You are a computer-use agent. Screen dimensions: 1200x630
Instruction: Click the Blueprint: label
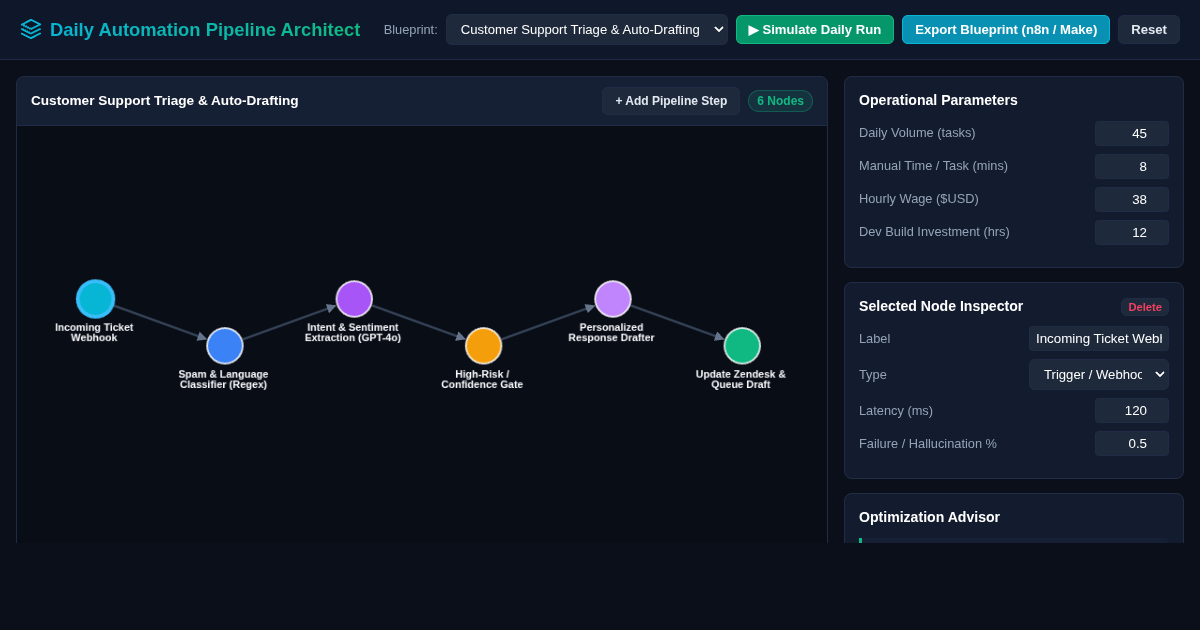tap(411, 30)
